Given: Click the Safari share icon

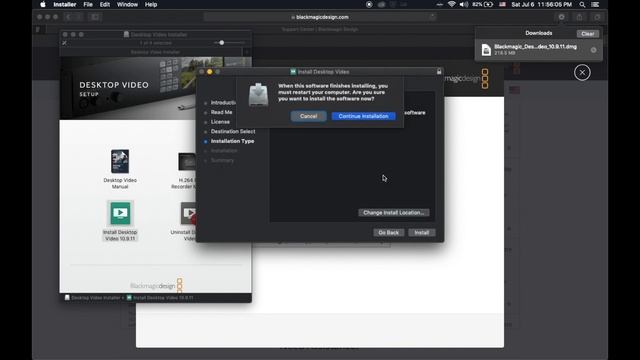Looking at the screenshot, I should 579,17.
